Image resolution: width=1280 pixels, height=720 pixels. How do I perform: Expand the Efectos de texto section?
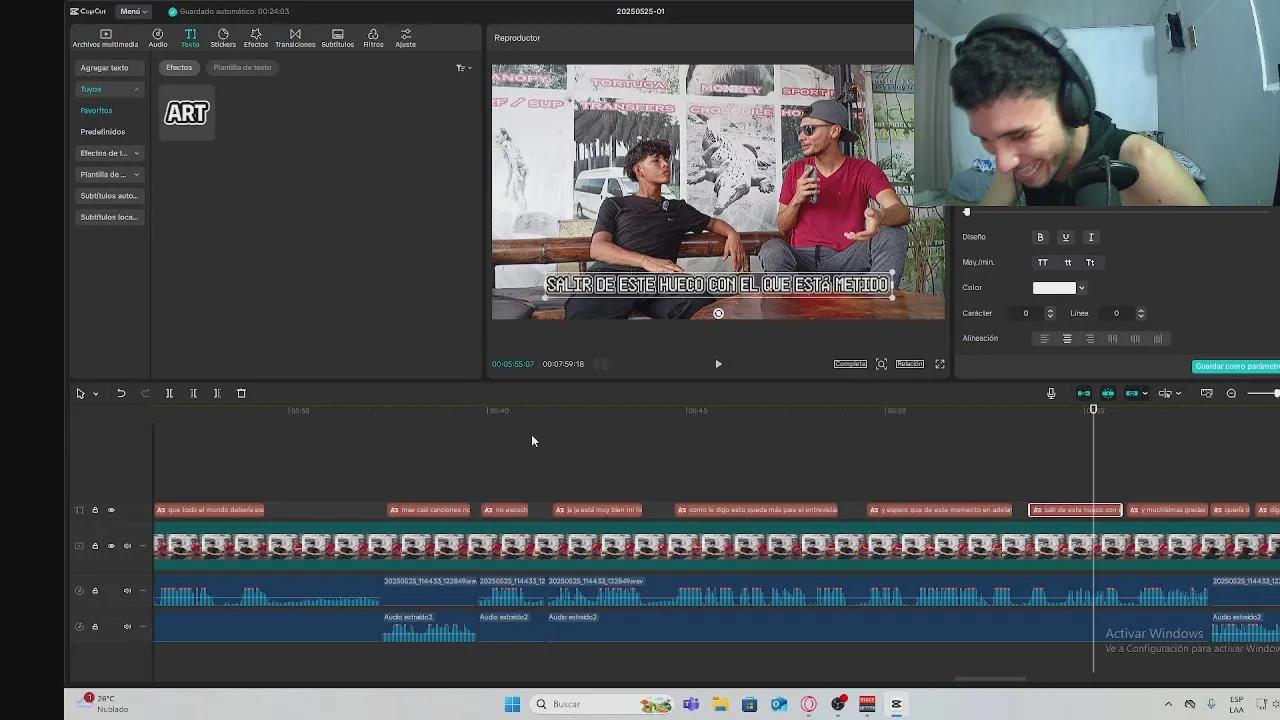(x=110, y=153)
